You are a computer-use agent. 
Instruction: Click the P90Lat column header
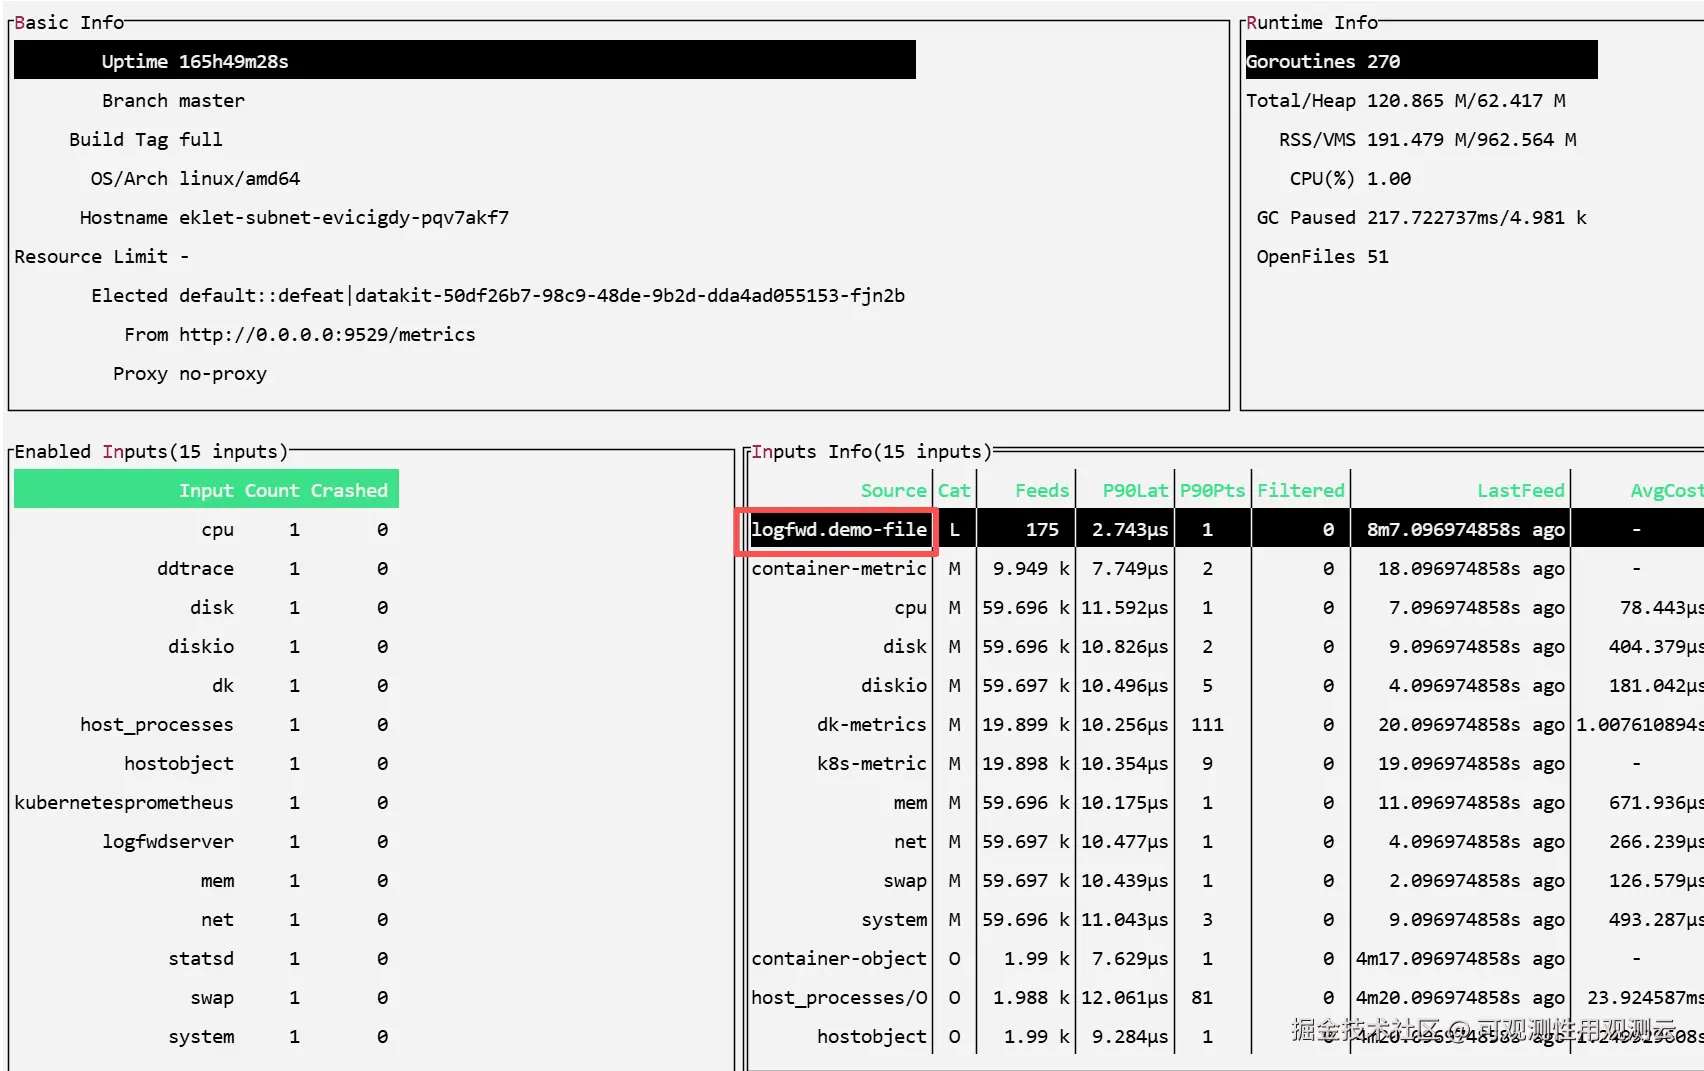coord(1135,490)
